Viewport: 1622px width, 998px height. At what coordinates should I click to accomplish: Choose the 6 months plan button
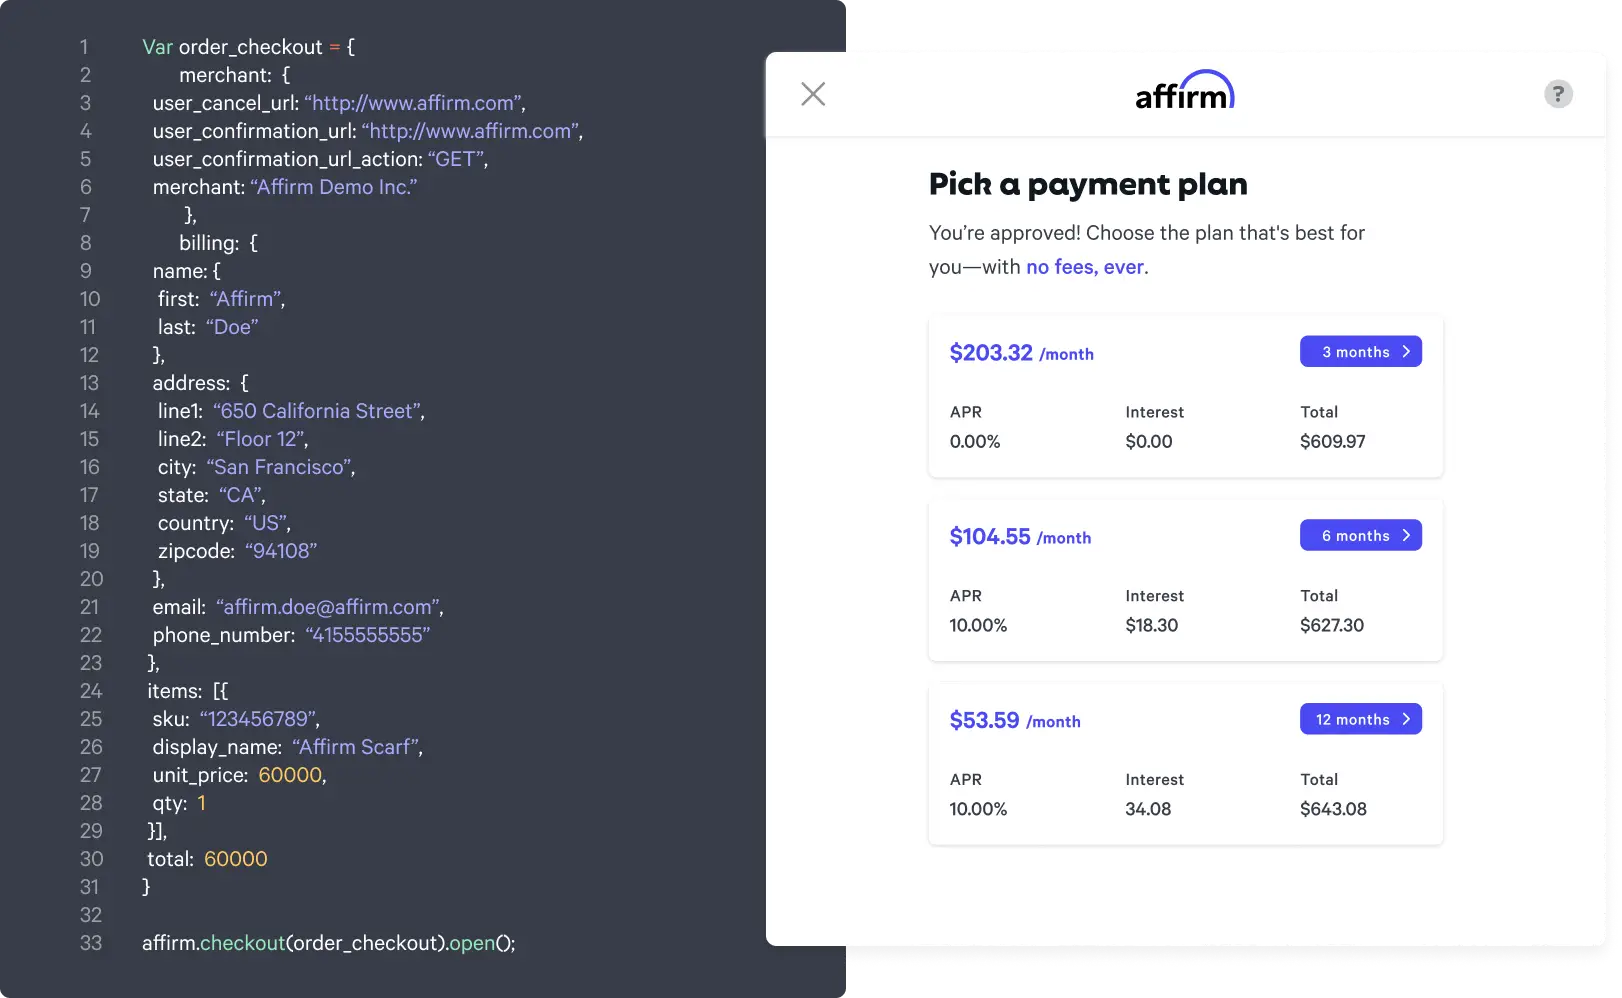coord(1360,536)
